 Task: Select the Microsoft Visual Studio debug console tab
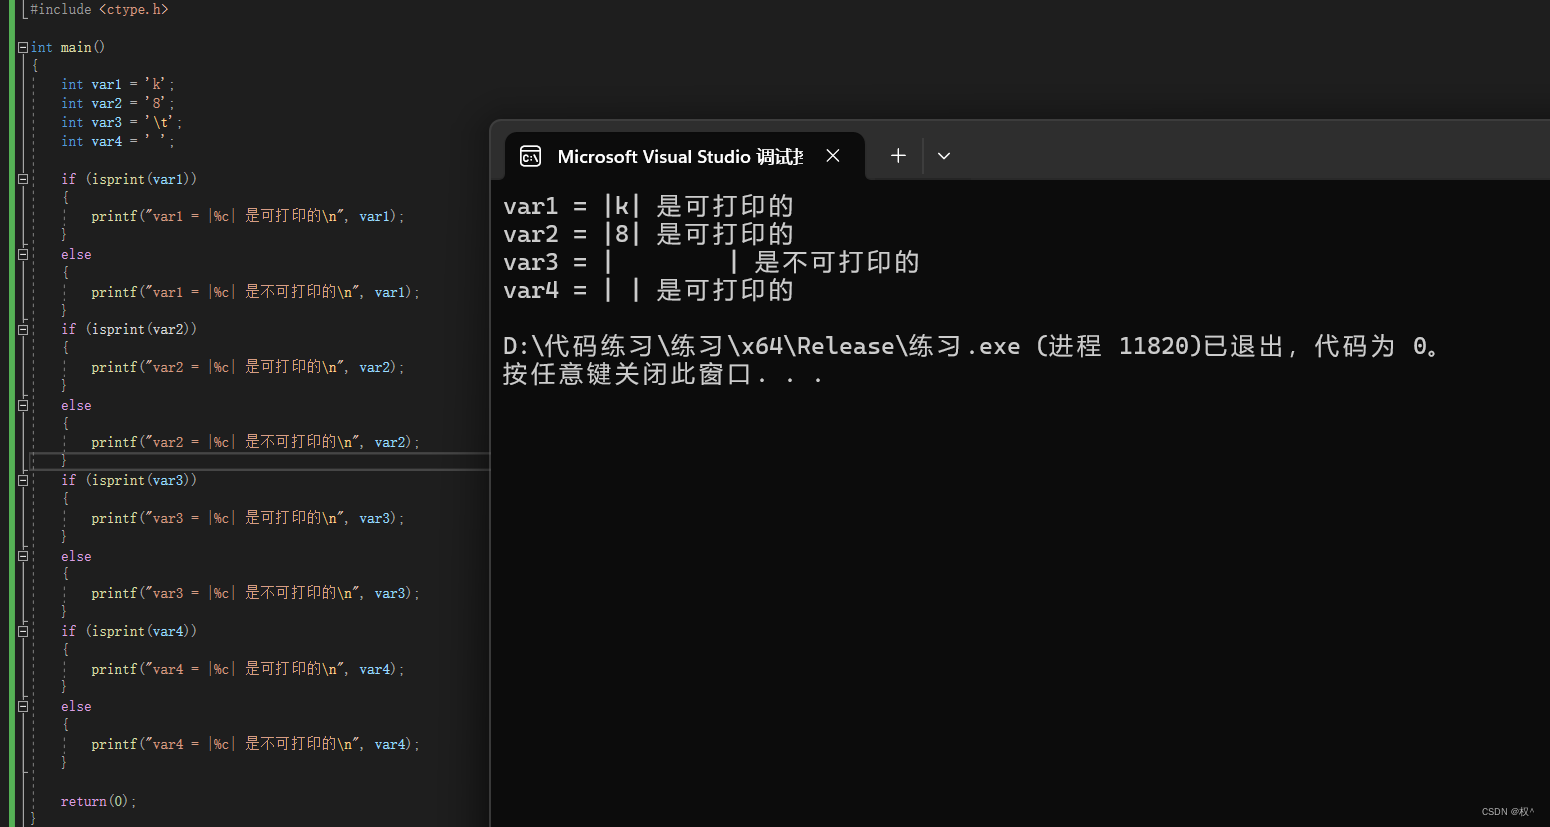point(685,156)
